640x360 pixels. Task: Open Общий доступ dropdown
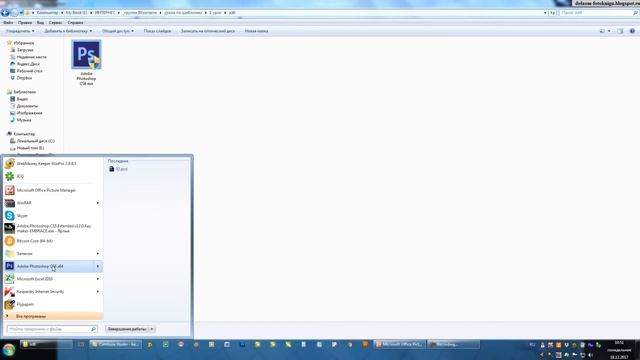pyautogui.click(x=118, y=31)
